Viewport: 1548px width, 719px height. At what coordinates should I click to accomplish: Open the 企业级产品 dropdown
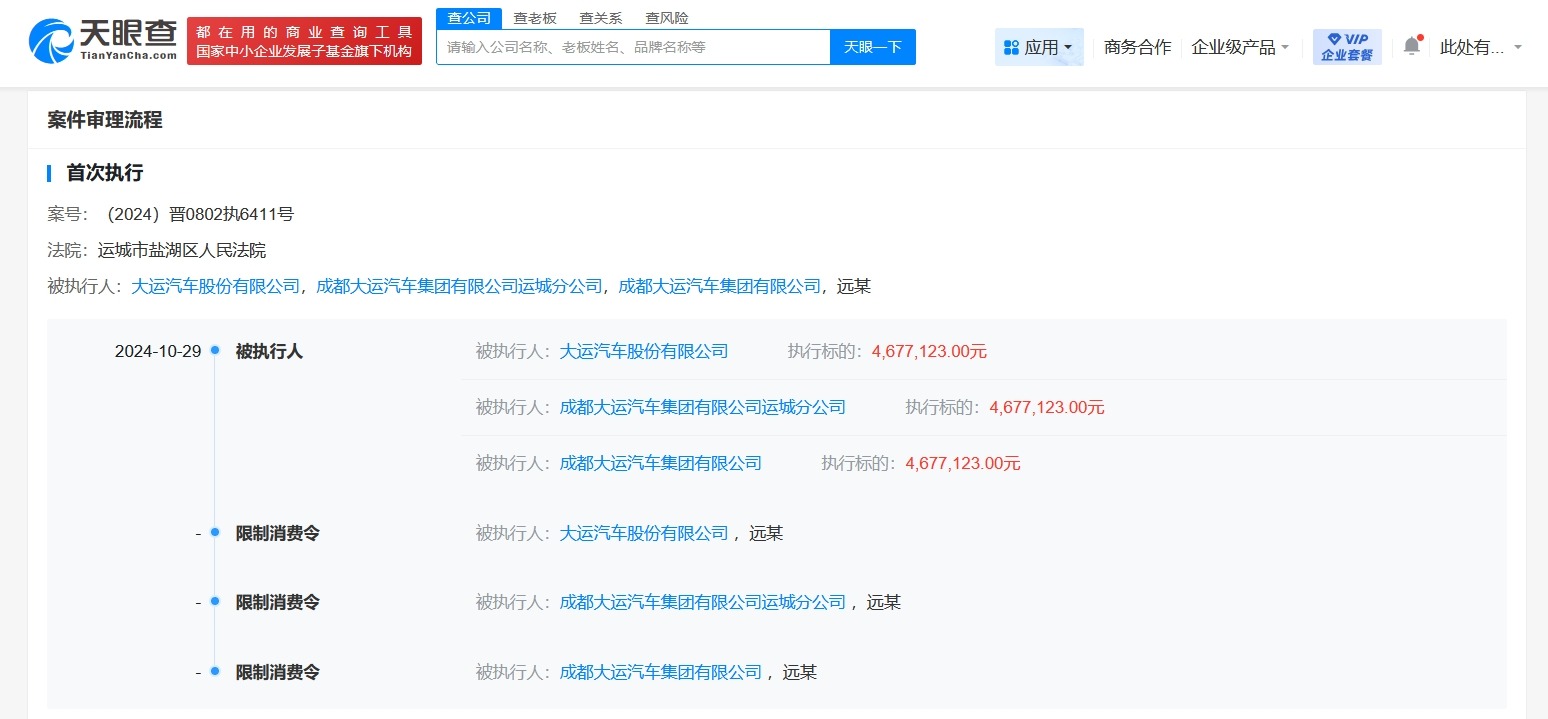click(x=1240, y=45)
